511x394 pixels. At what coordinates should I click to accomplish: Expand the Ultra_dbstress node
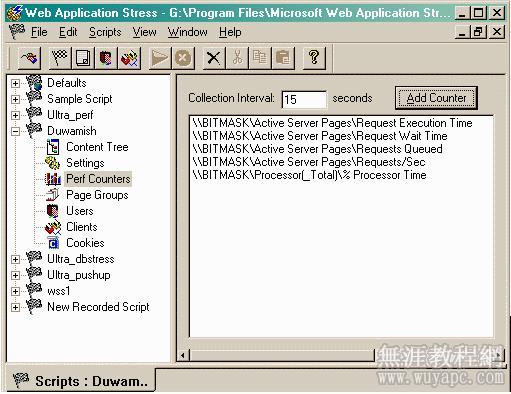(15, 259)
